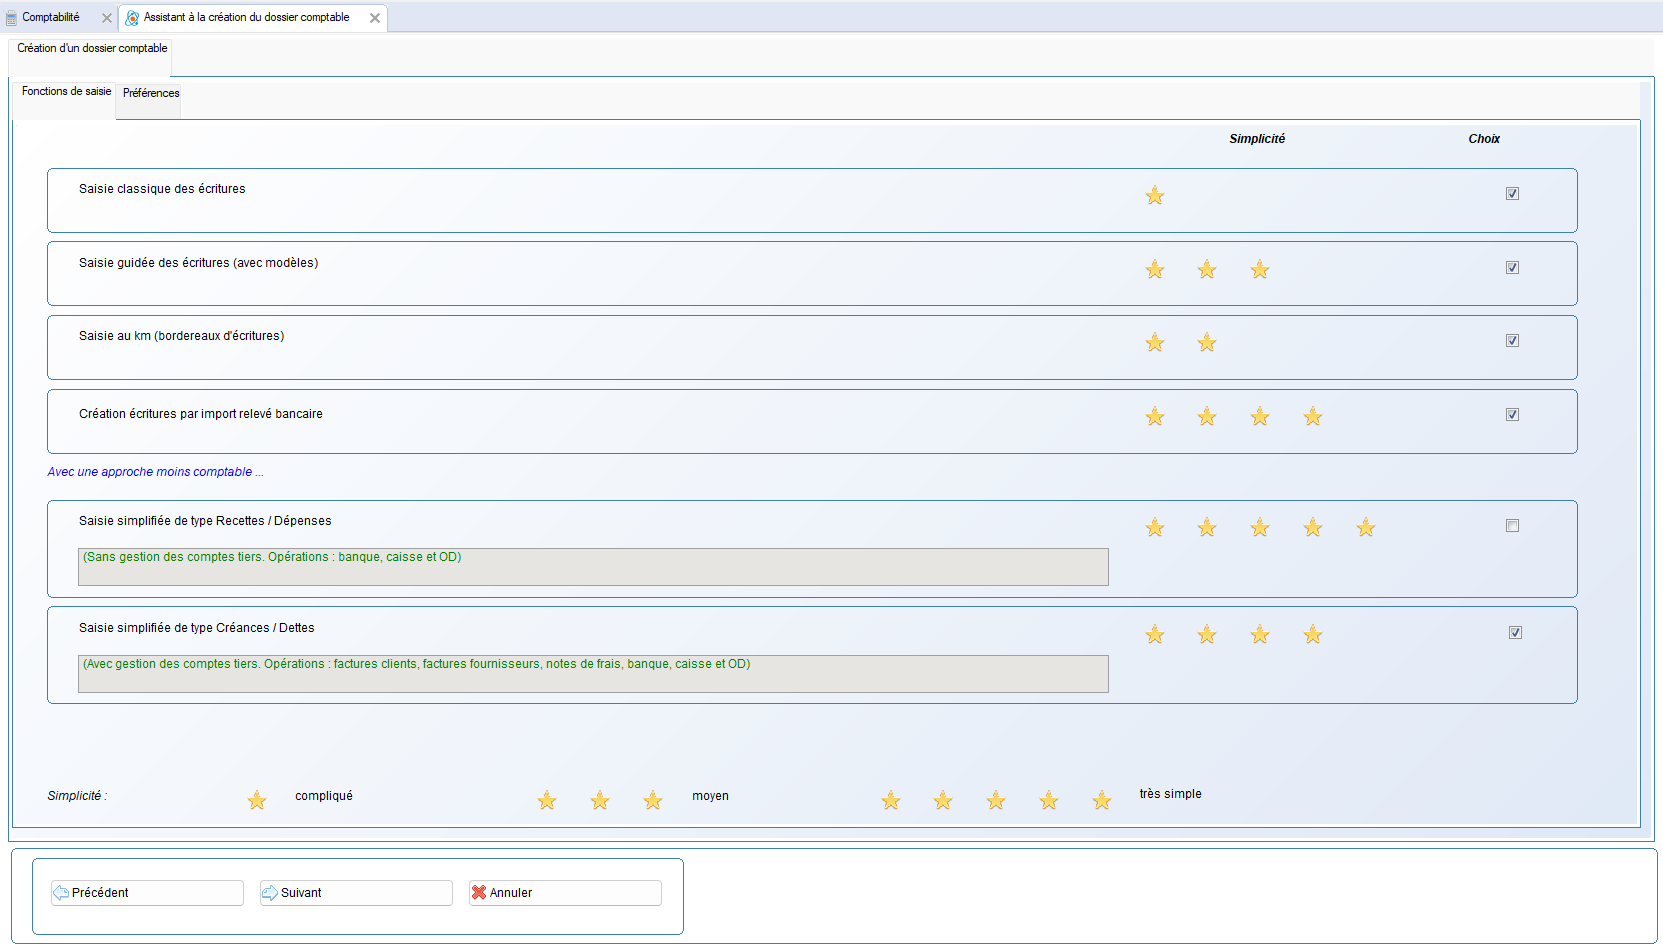Click the third star in Saisie guidée row
Screen dimensions: 1663x946
pos(1260,269)
